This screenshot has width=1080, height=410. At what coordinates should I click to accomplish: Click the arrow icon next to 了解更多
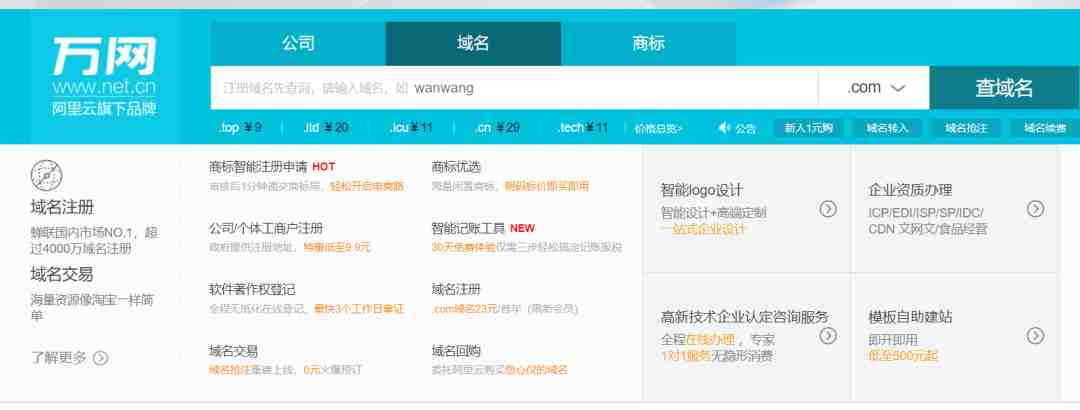tap(101, 358)
